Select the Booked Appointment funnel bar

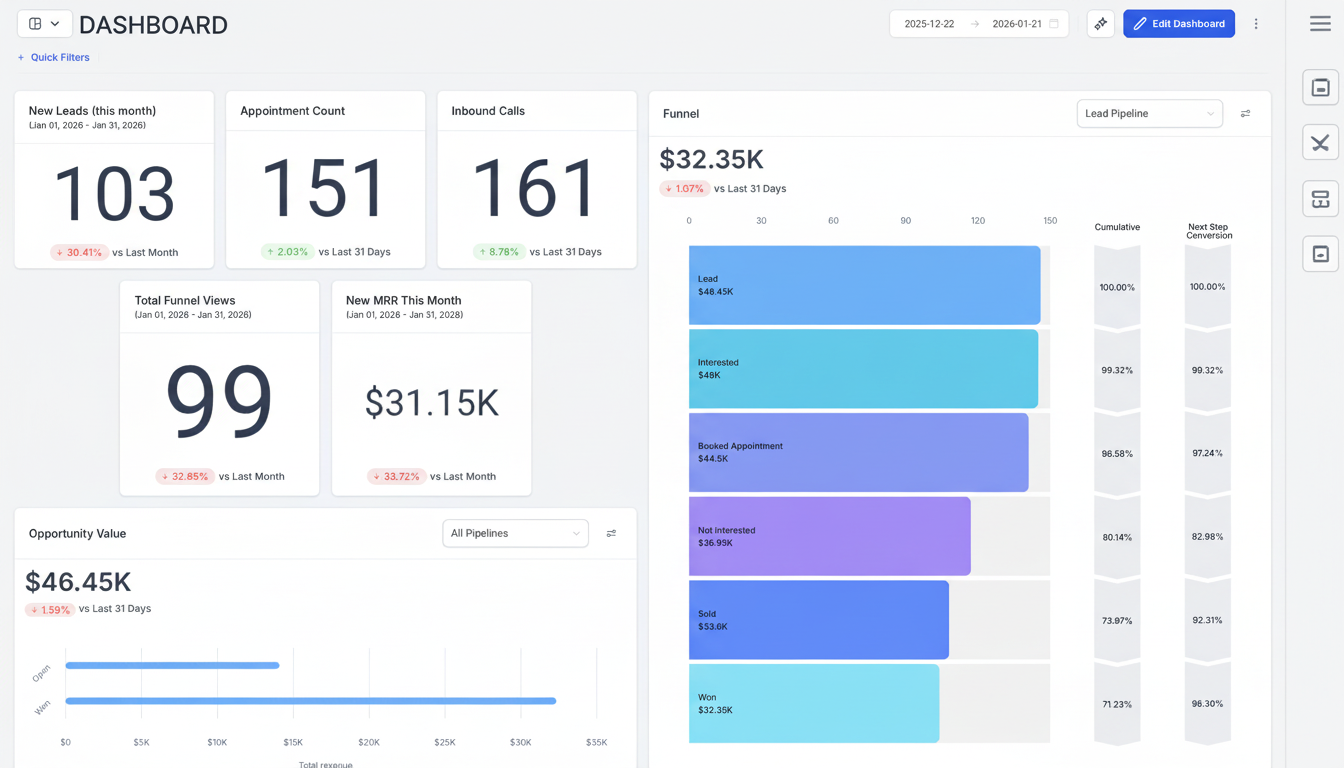(859, 453)
